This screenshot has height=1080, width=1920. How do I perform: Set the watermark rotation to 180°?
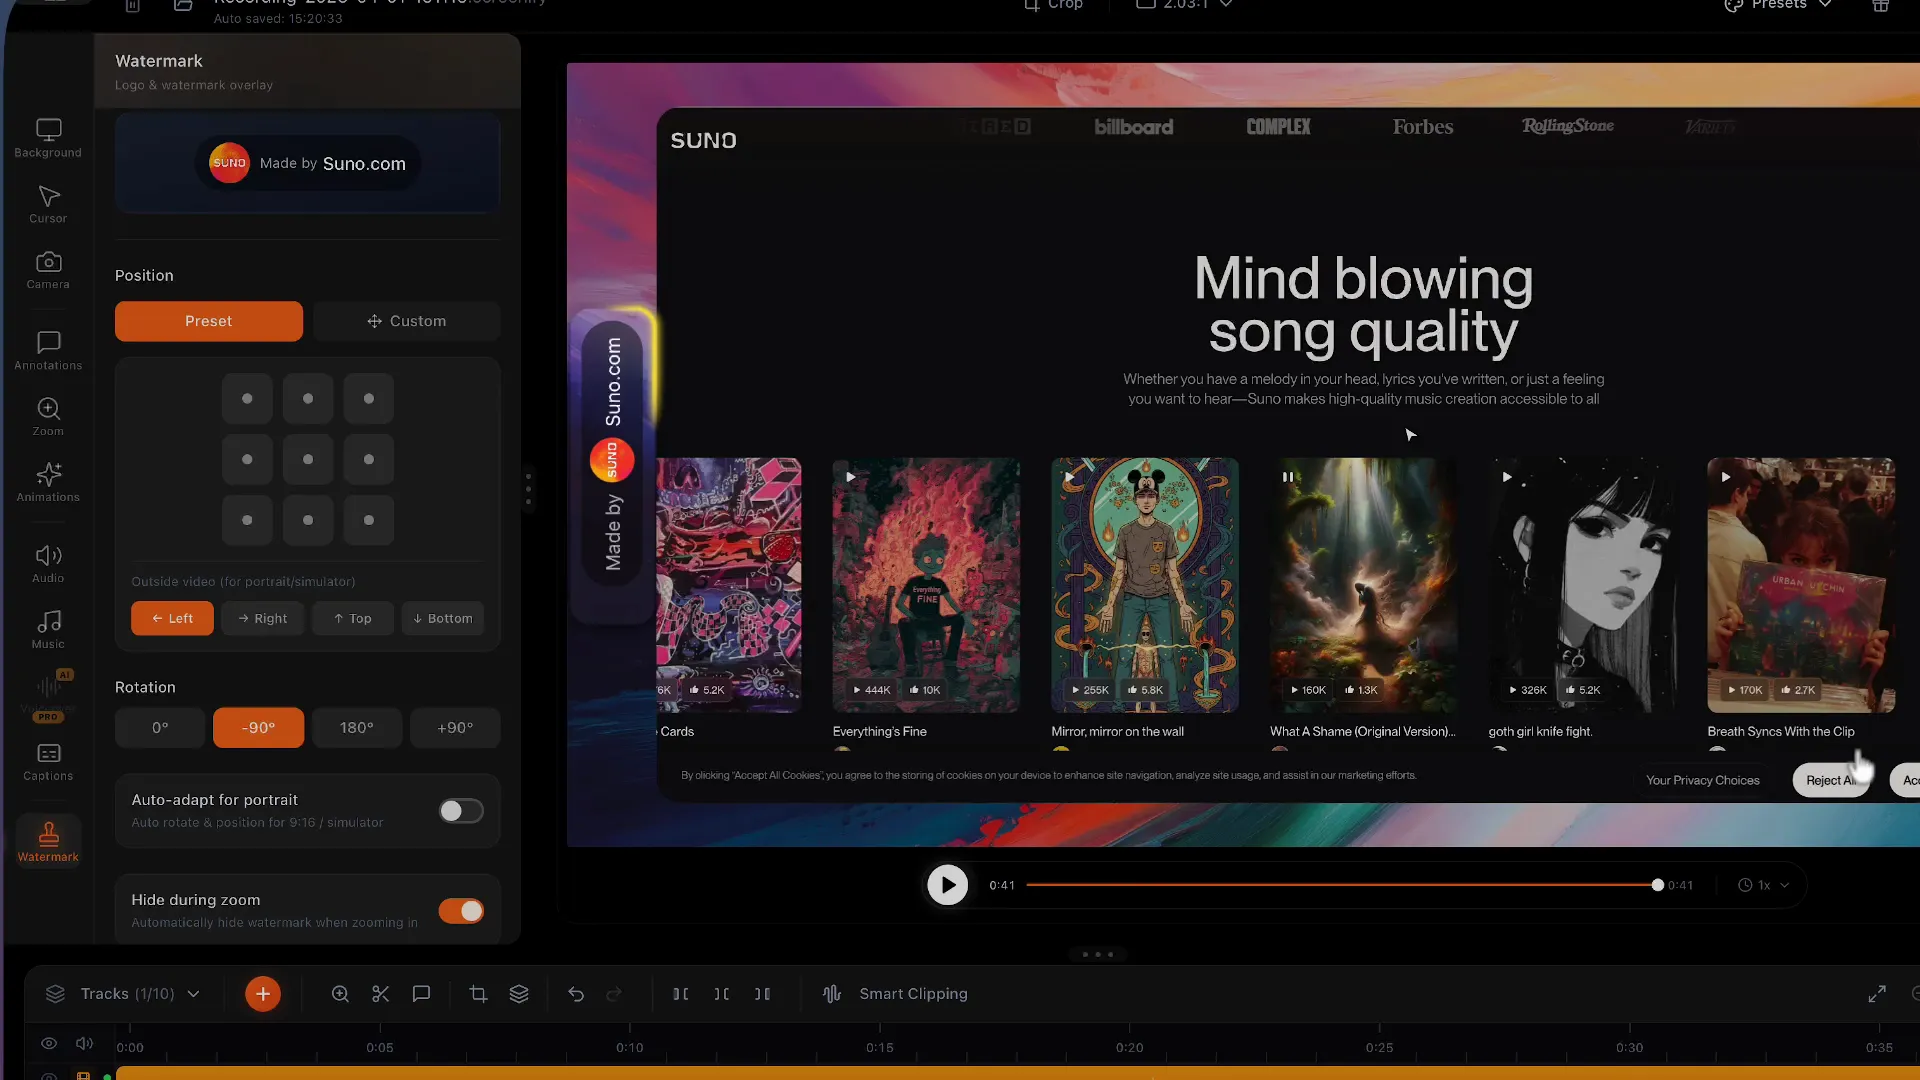tap(356, 728)
